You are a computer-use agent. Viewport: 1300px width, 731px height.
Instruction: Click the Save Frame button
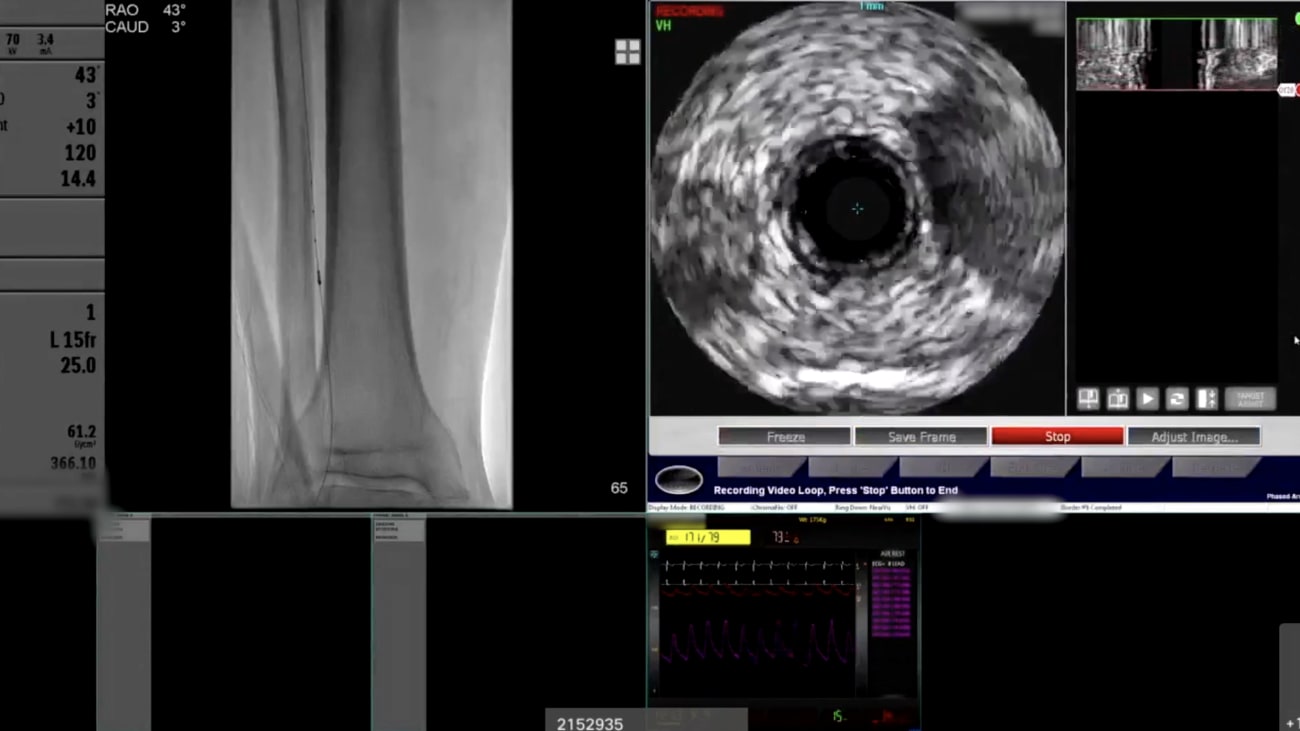point(921,435)
